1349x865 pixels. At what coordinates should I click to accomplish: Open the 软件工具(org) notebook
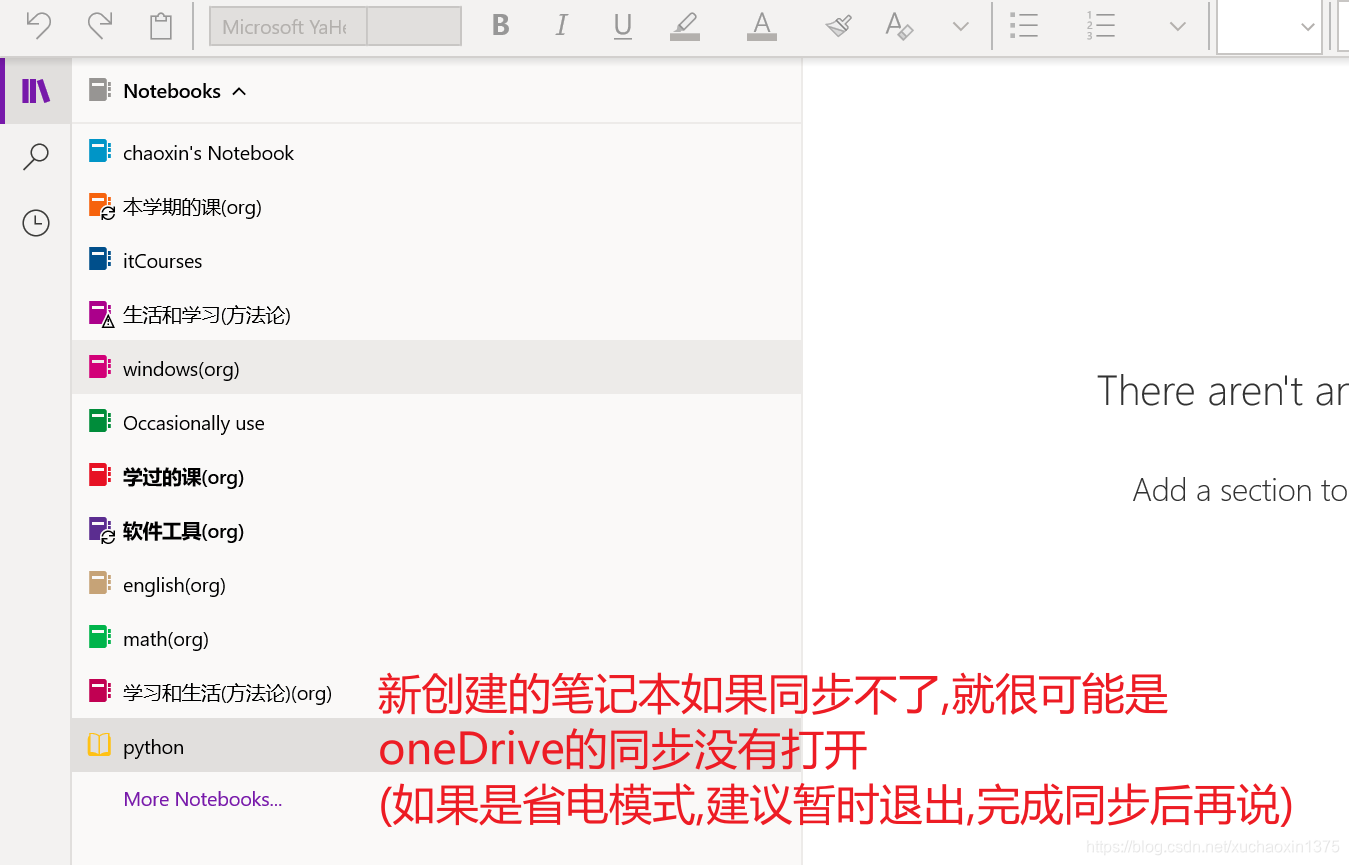[437, 531]
